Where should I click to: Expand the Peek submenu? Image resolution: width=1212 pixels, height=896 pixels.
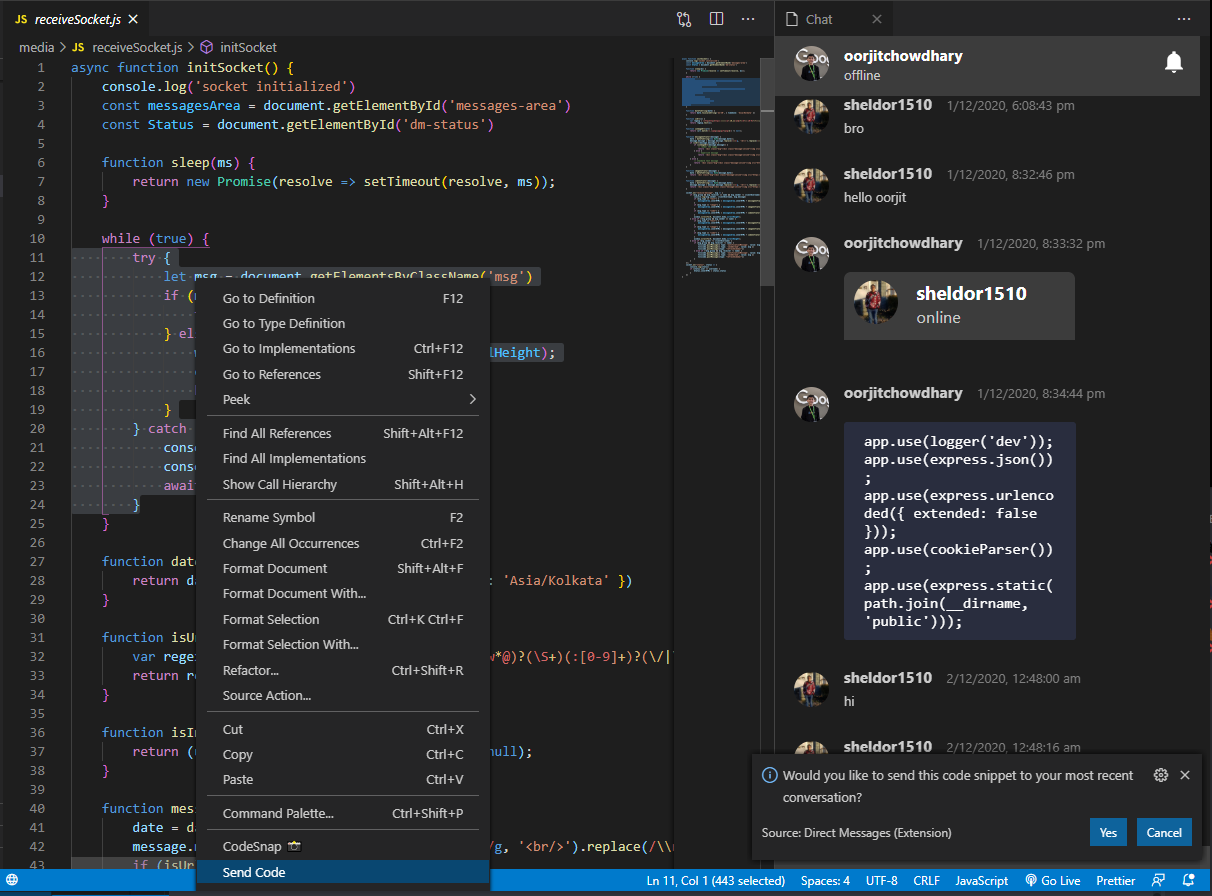[x=342, y=399]
